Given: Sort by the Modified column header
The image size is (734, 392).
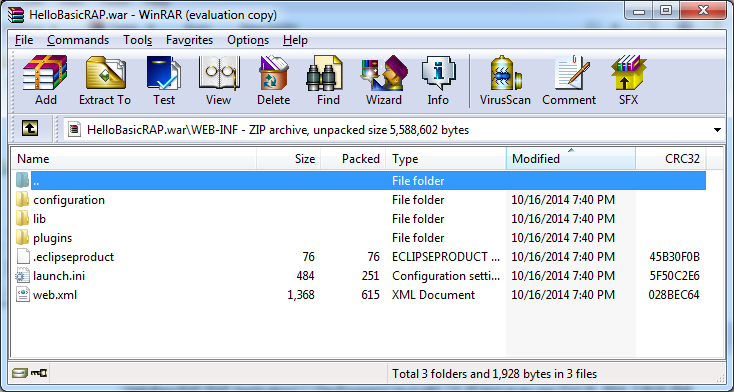Looking at the screenshot, I should coord(571,159).
